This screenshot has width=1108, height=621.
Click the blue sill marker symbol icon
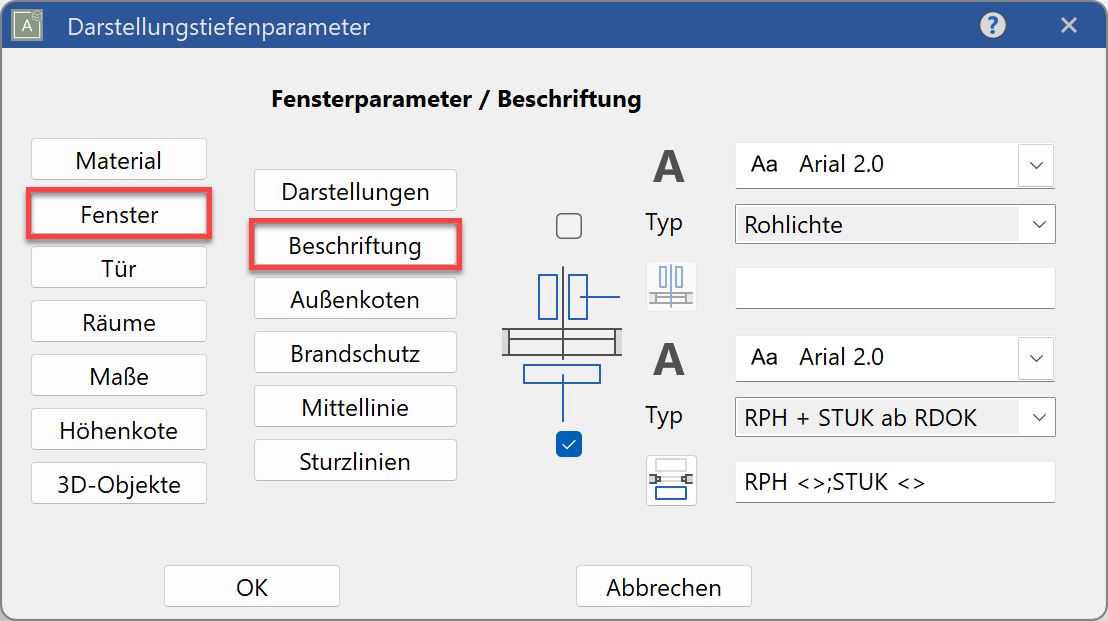[x=670, y=480]
